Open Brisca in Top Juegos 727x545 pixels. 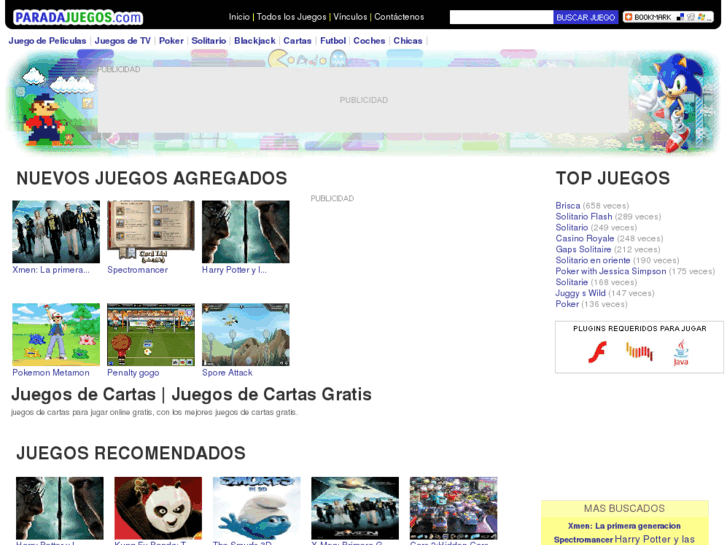[568, 205]
